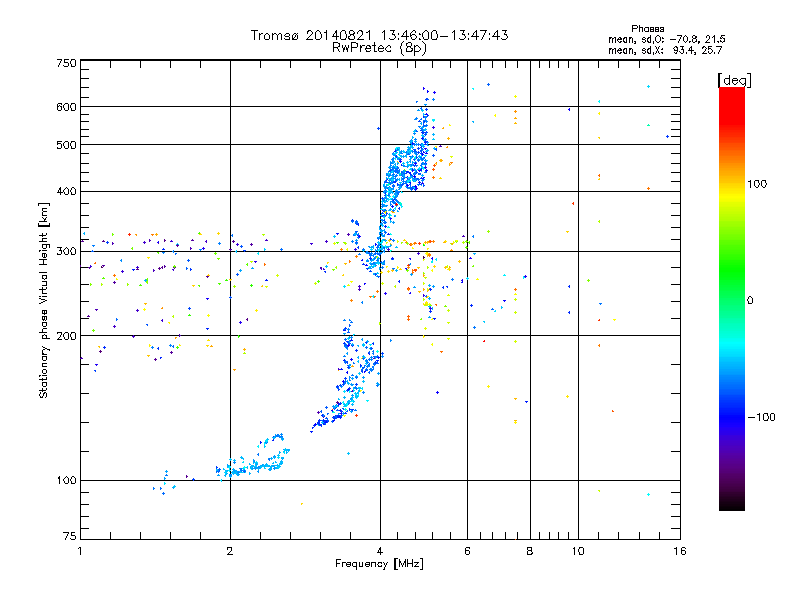Click the x-axis tick label "16"
Image resolution: width=800 pixels, height=600 pixels.
click(680, 551)
